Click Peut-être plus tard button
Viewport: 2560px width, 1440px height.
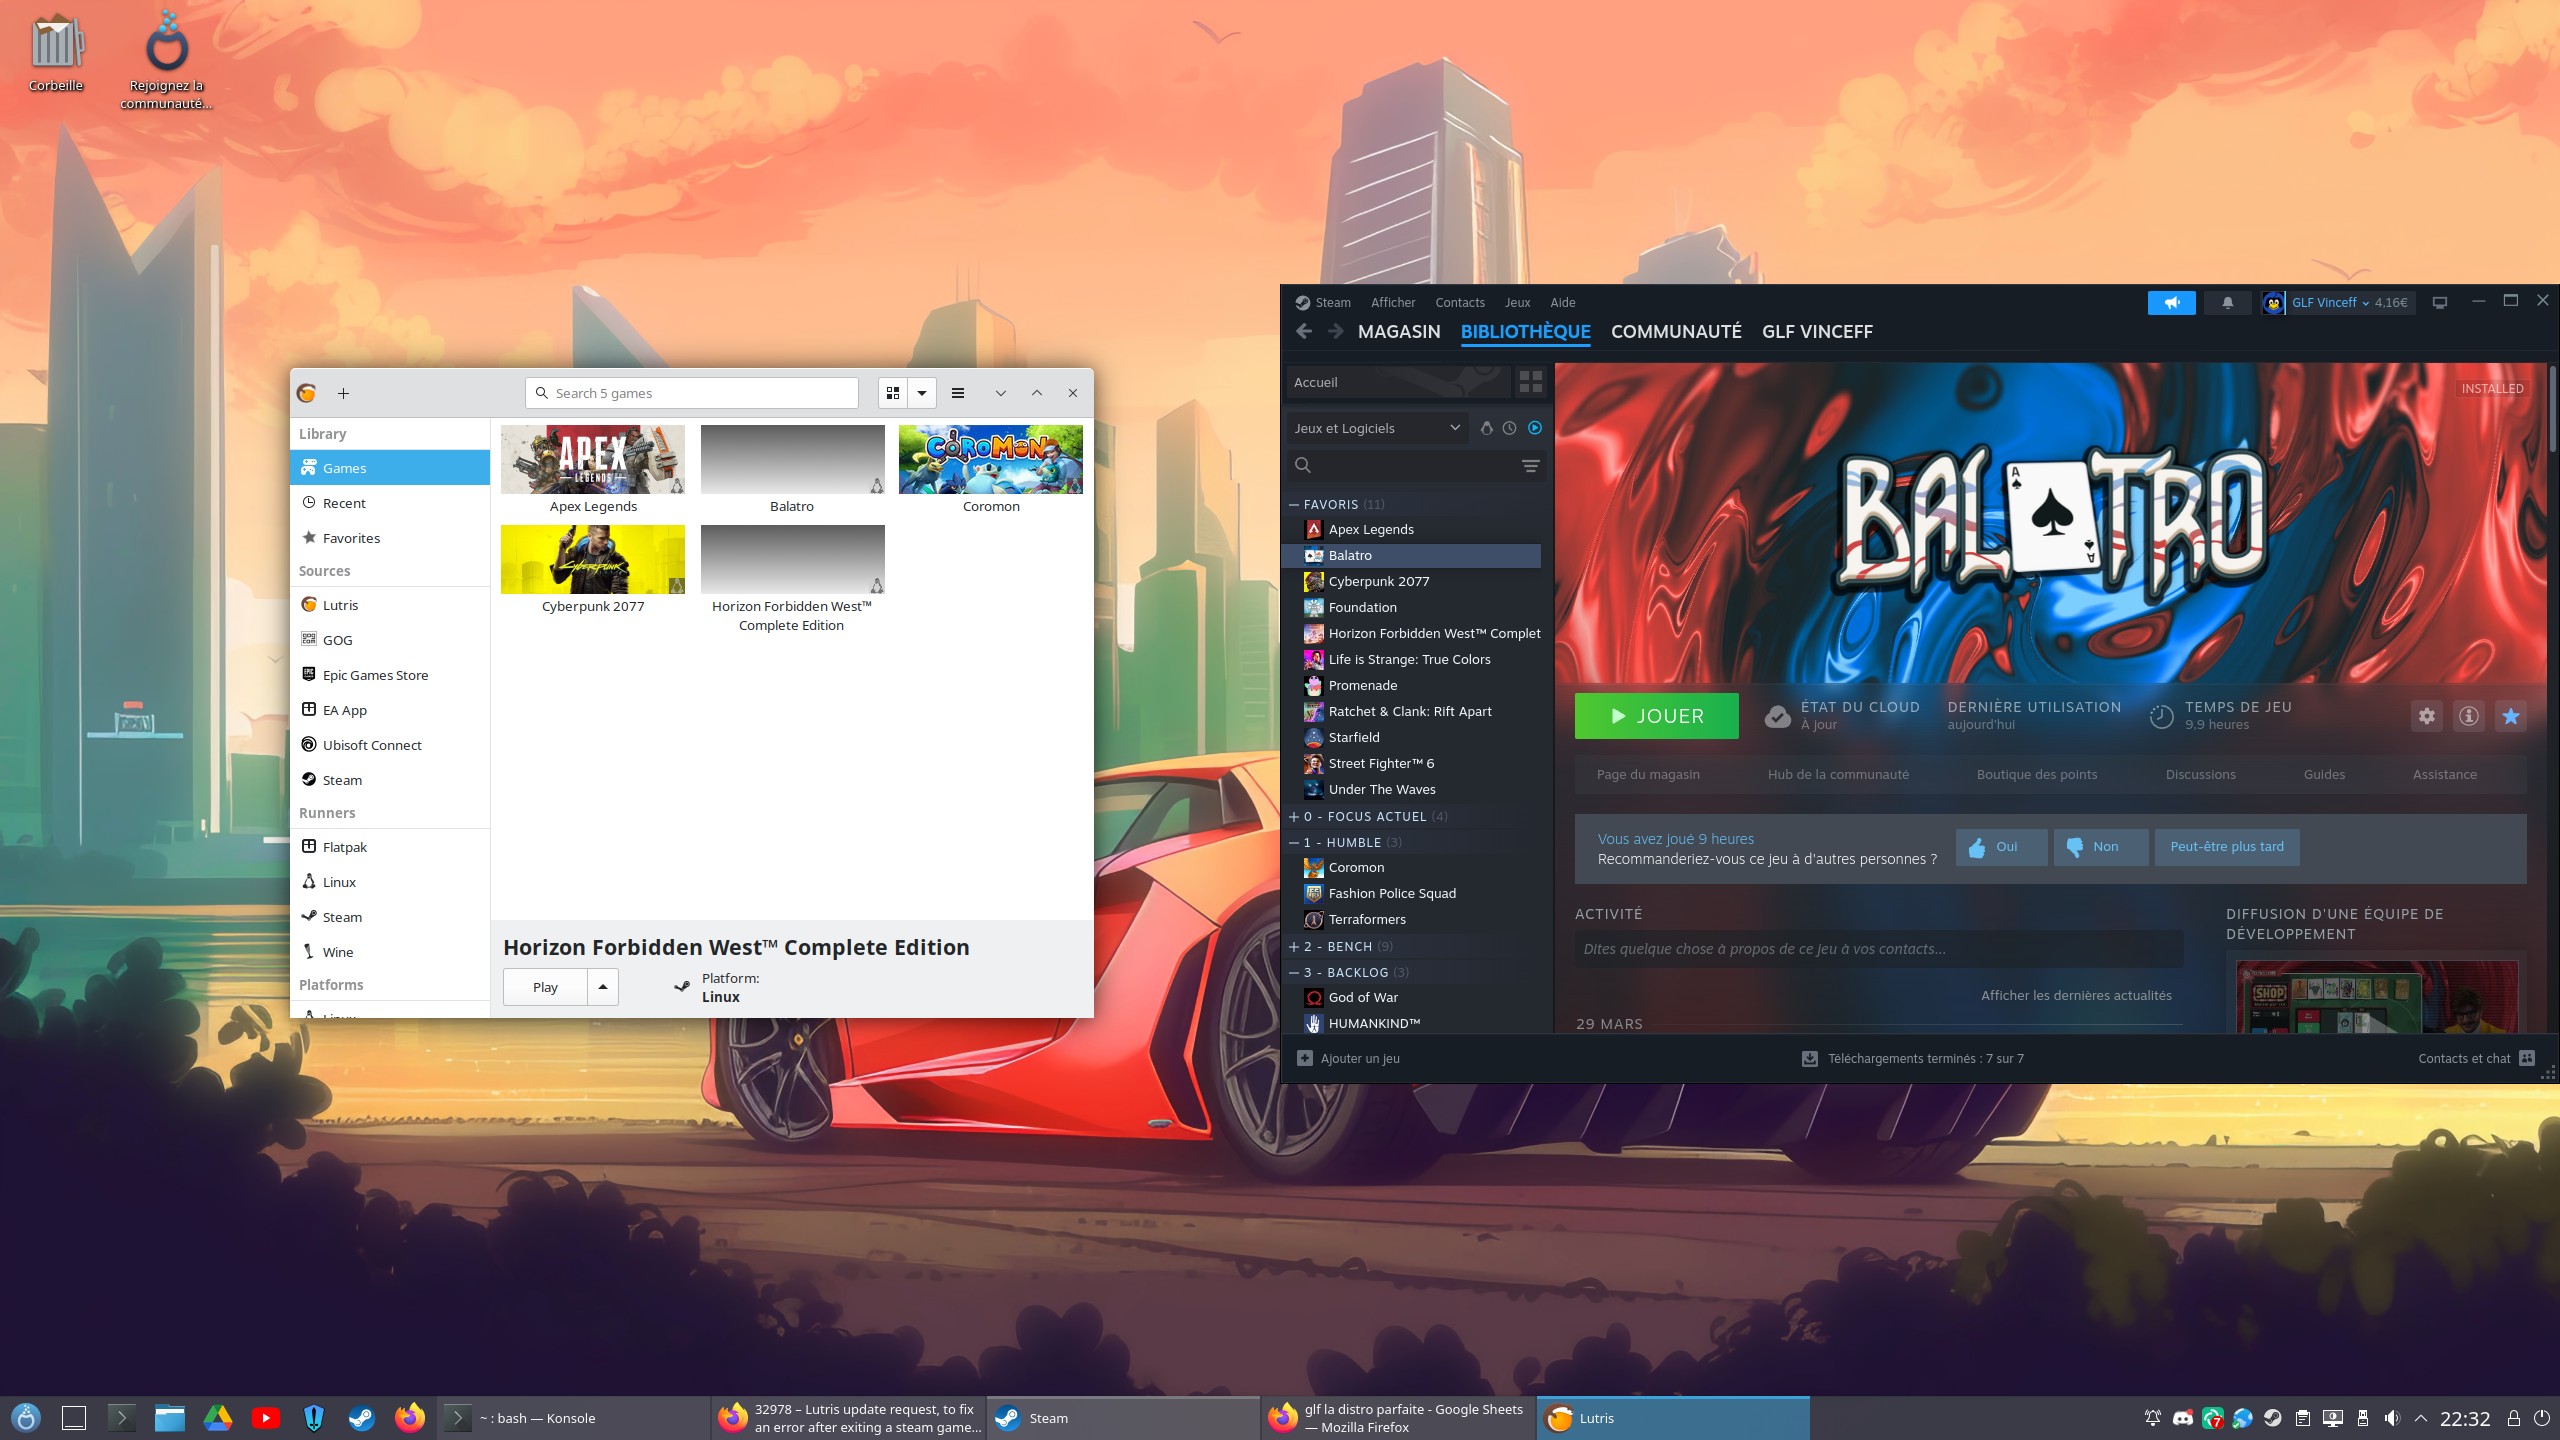click(x=2227, y=847)
